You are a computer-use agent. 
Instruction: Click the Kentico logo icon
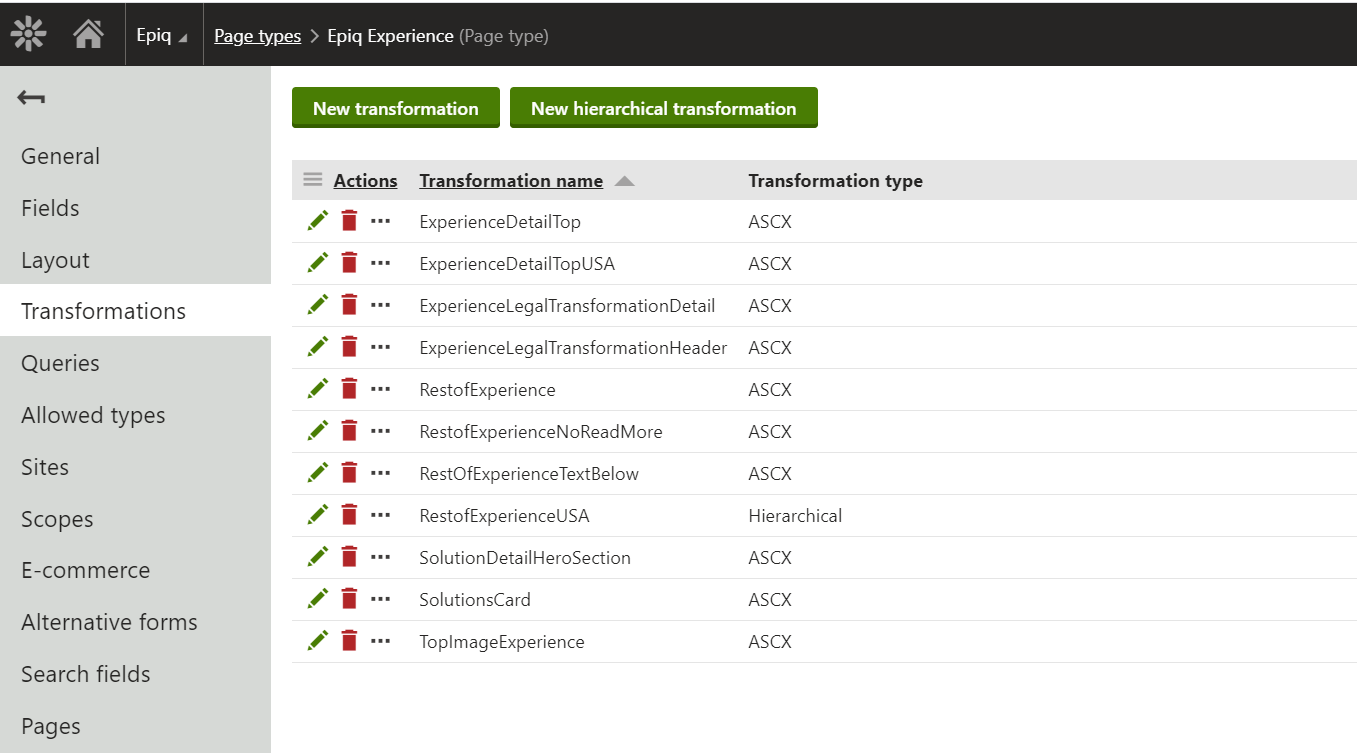pyautogui.click(x=28, y=34)
